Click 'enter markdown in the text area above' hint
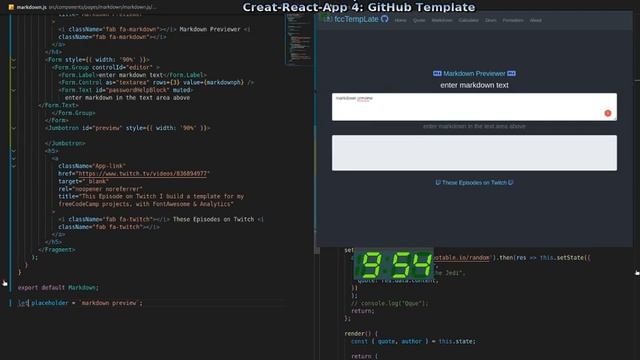The width and height of the screenshot is (640, 360). coord(474,126)
